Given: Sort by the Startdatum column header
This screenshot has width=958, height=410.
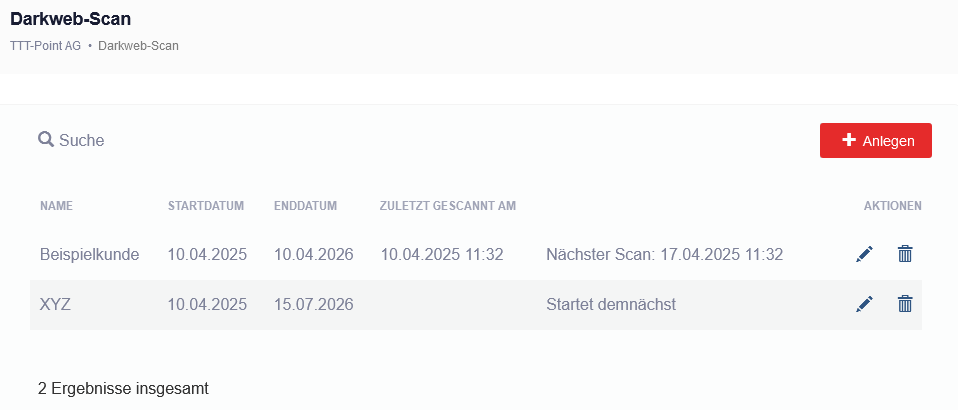Looking at the screenshot, I should (206, 206).
